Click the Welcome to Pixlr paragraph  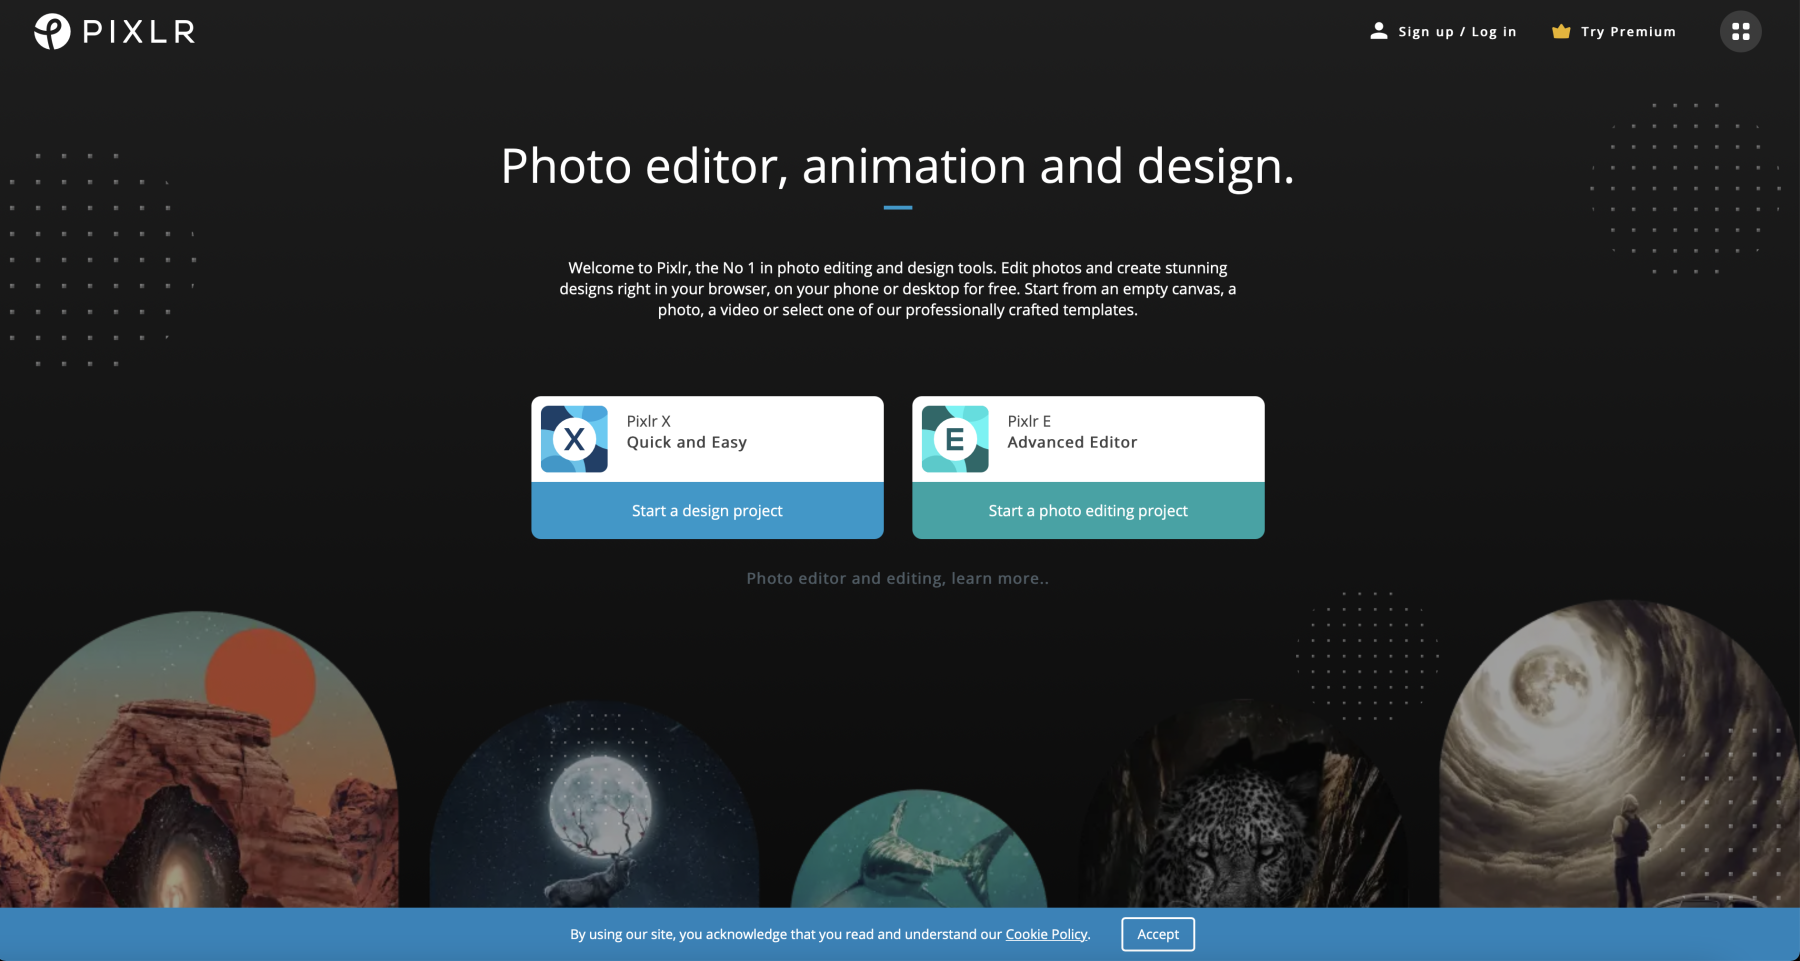coord(897,289)
